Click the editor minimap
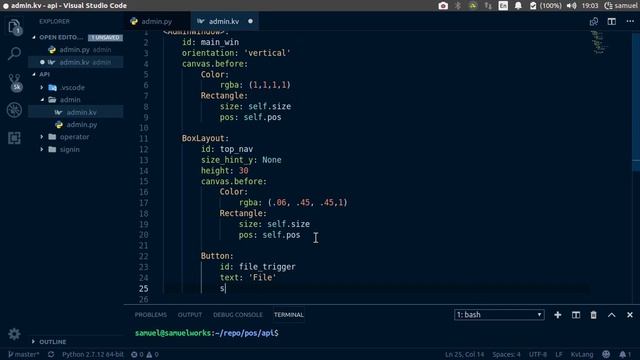The height and width of the screenshot is (360, 640). [x=599, y=43]
